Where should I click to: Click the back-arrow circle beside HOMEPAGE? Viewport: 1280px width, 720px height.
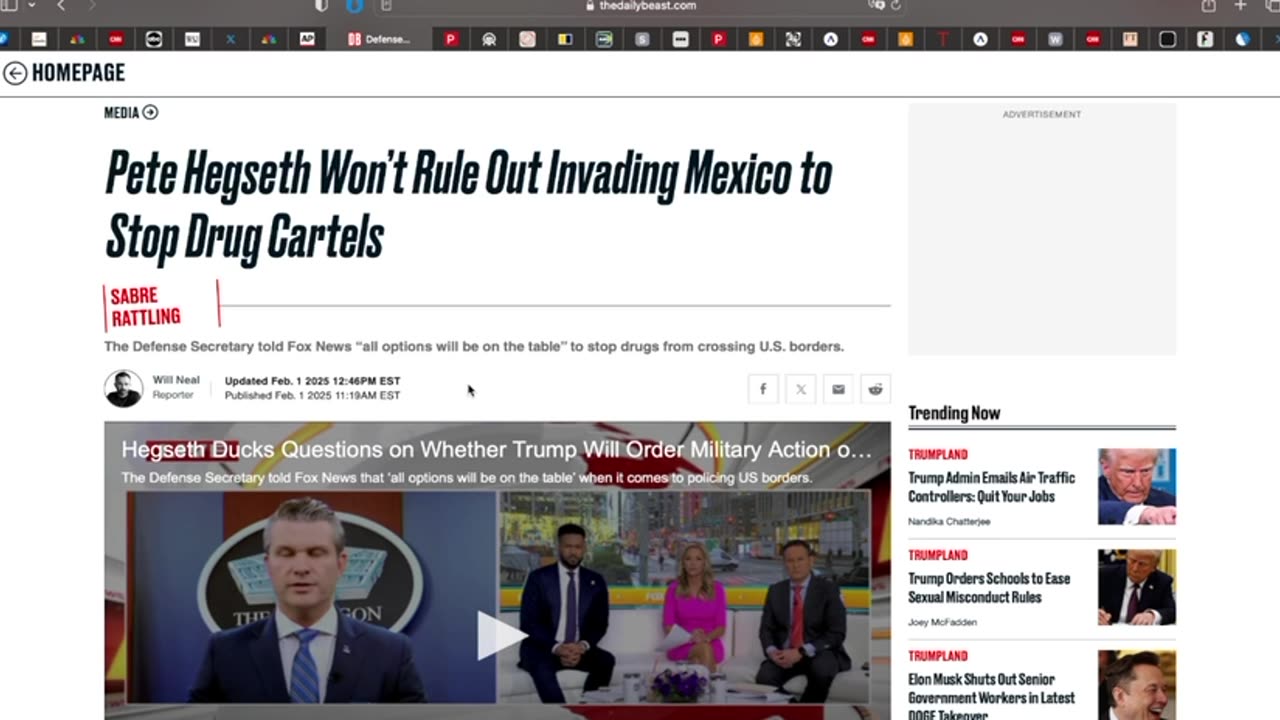(x=15, y=73)
